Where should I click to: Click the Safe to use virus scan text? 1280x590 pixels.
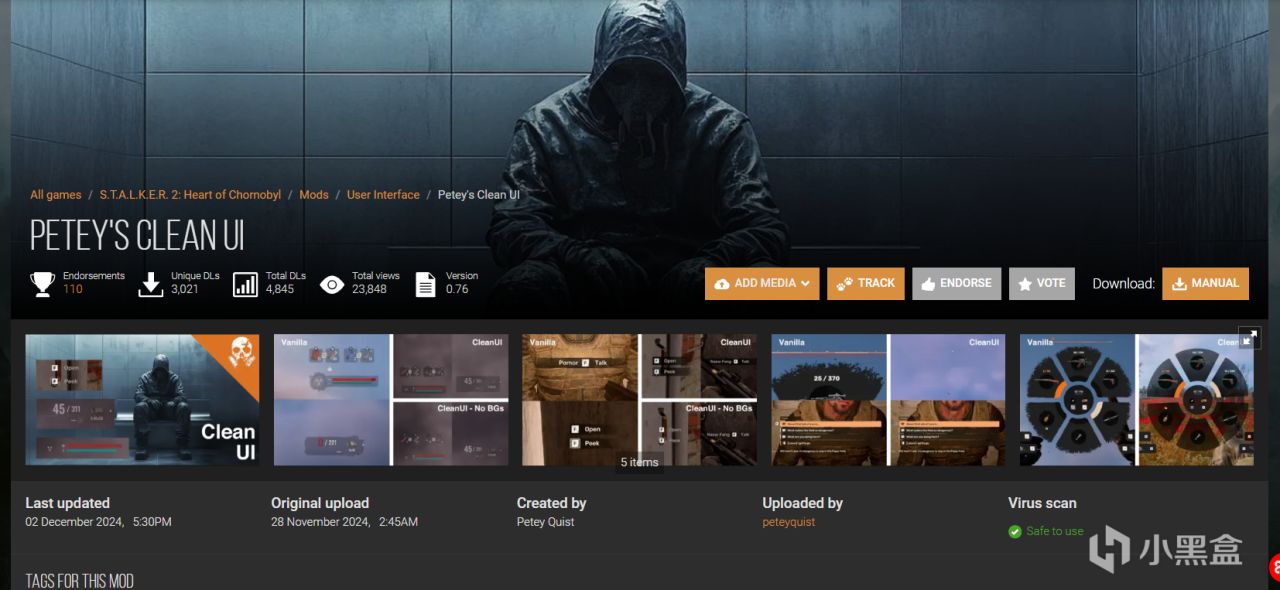coord(1055,531)
